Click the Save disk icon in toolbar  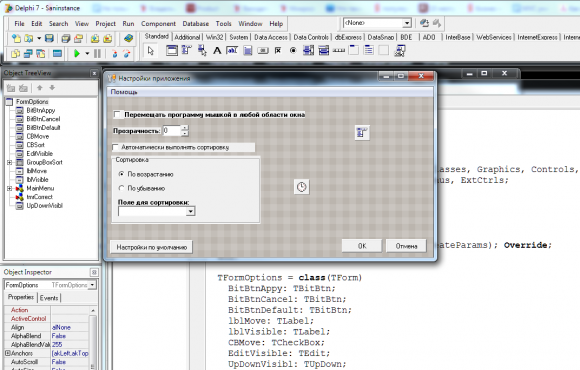click(x=49, y=38)
